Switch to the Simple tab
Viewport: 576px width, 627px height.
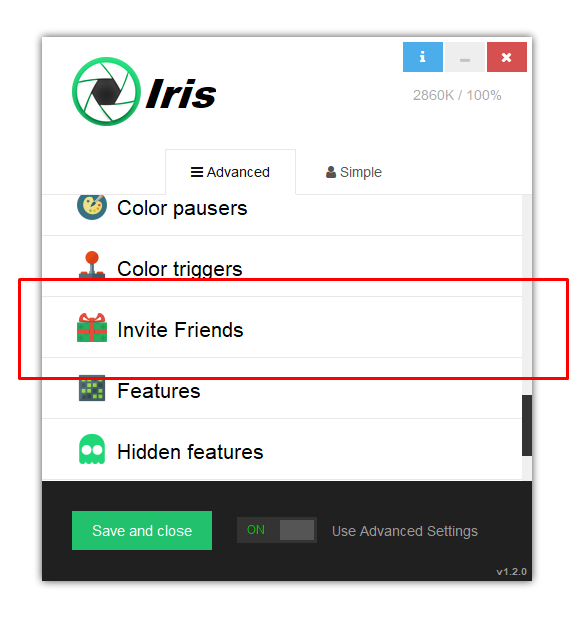[x=354, y=172]
